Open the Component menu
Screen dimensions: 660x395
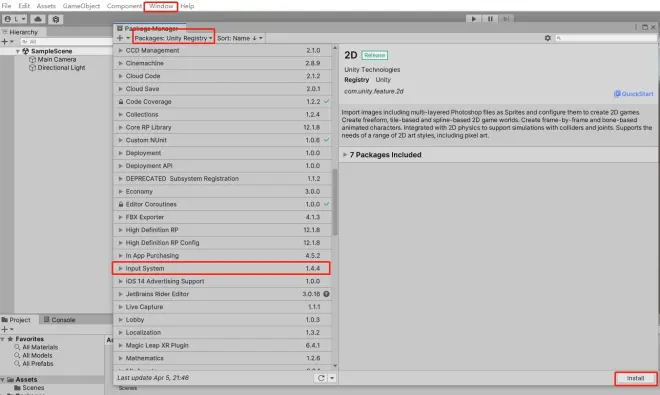(124, 6)
